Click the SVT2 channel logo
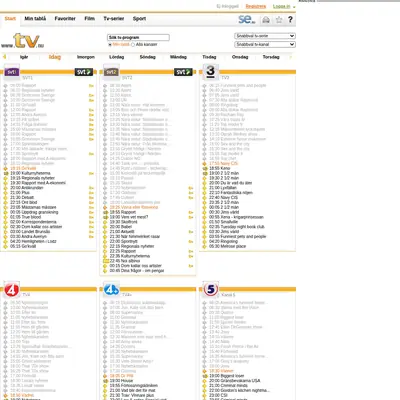Image resolution: width=400 pixels, height=400 pixels. [111, 72]
